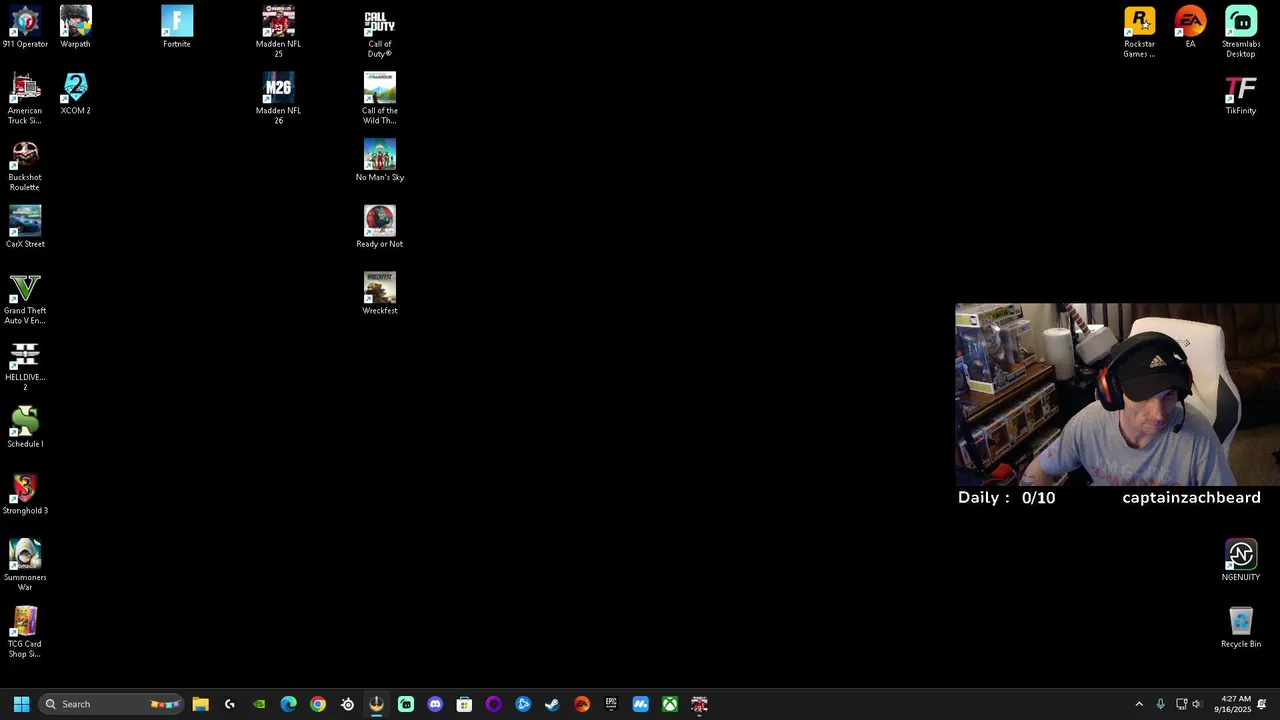Open Epic Games Launcher from taskbar
Viewport: 1280px width, 720px height.
tap(611, 704)
